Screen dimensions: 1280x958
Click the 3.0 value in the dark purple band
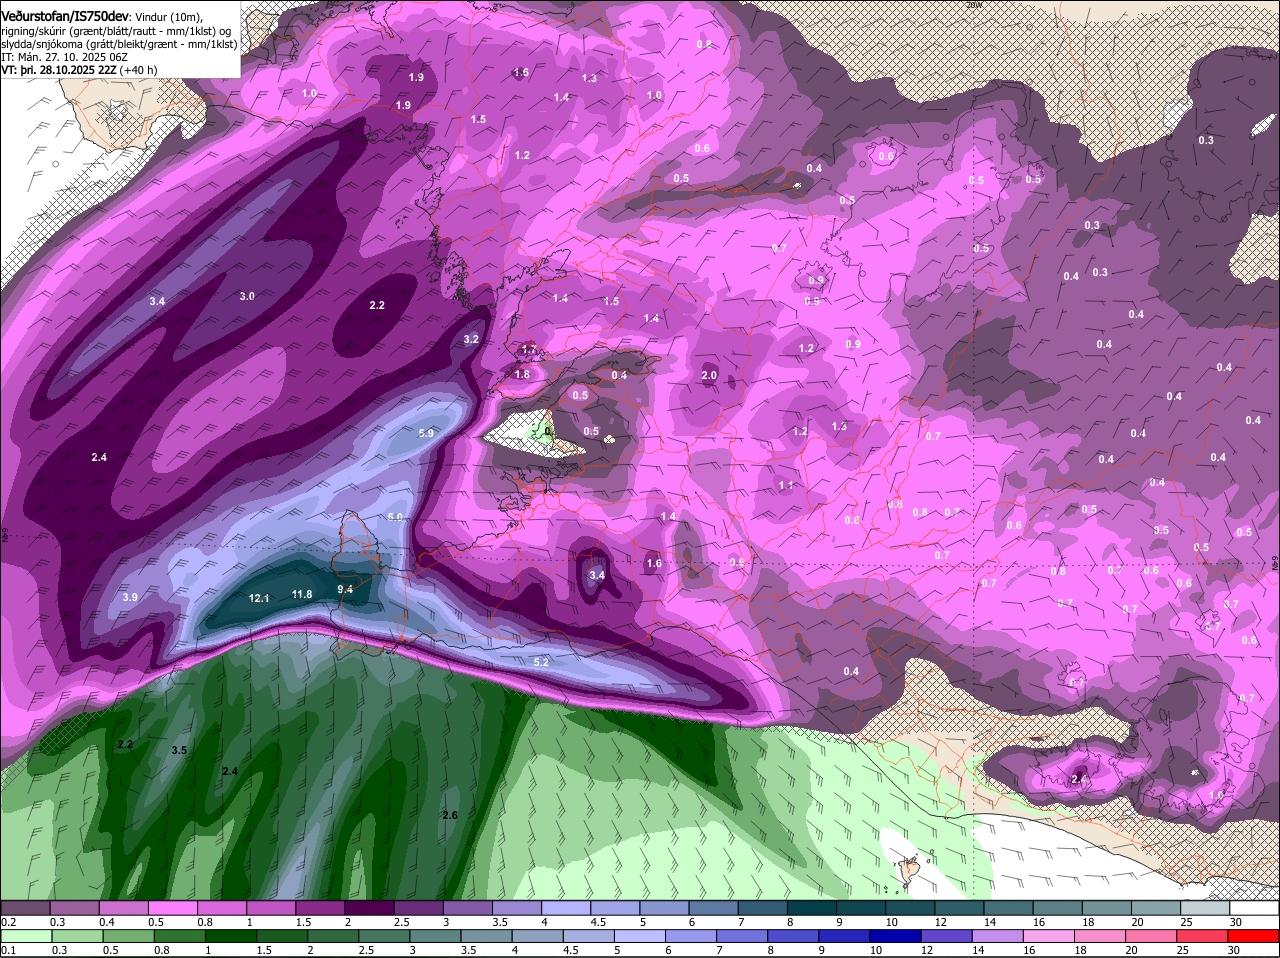[247, 296]
